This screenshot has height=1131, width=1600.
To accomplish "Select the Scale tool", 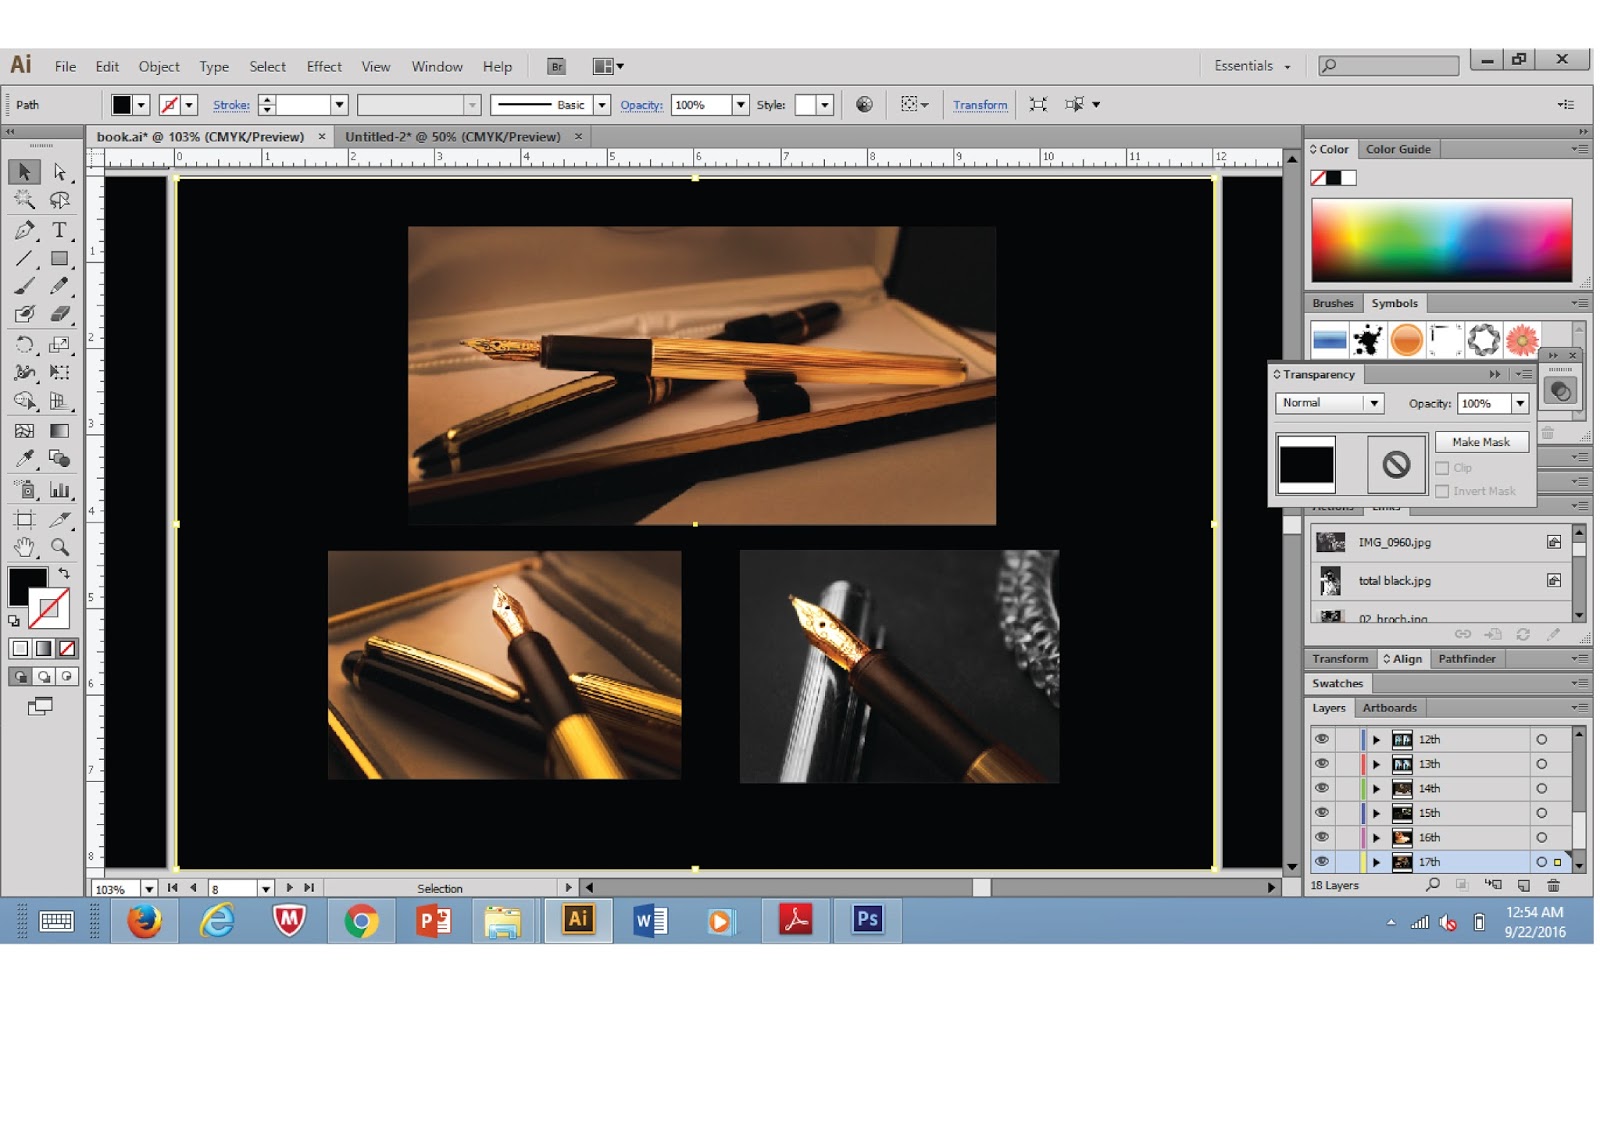I will pos(60,345).
